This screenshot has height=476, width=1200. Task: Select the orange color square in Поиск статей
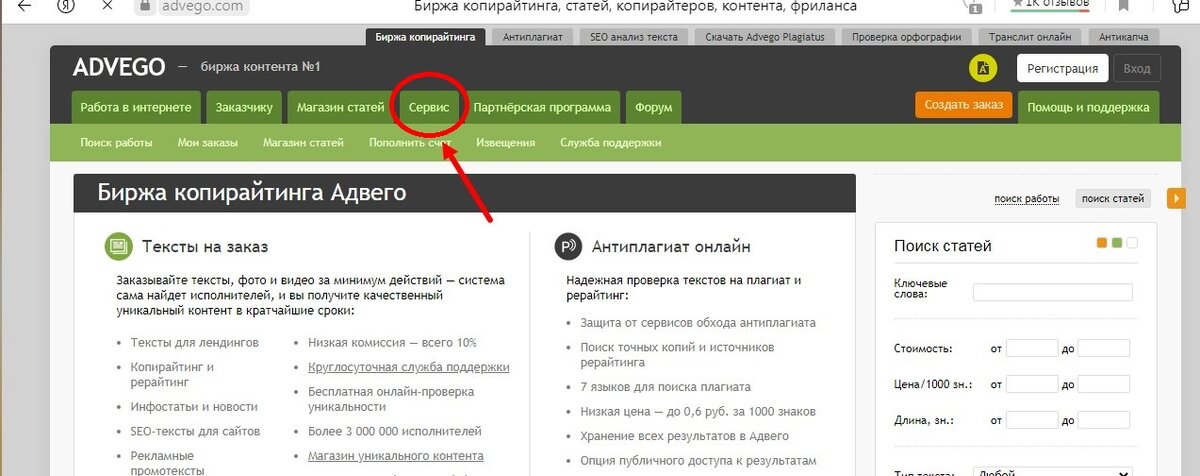point(1102,243)
